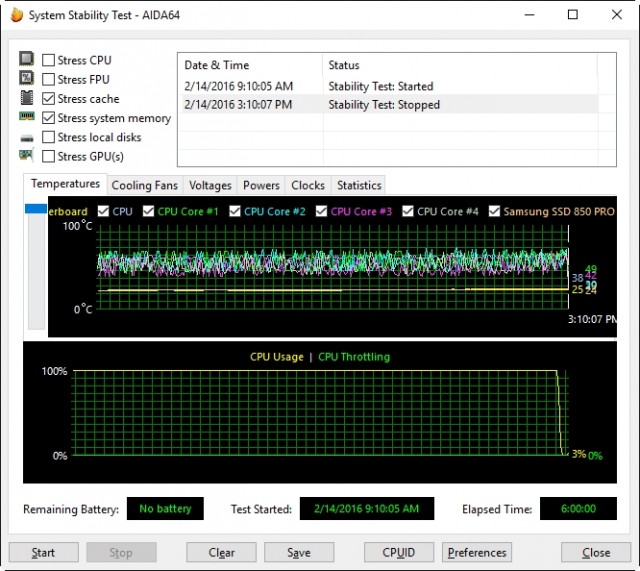Click the CPU chip icon beside Stress CPU
The width and height of the screenshot is (640, 571).
(27, 60)
